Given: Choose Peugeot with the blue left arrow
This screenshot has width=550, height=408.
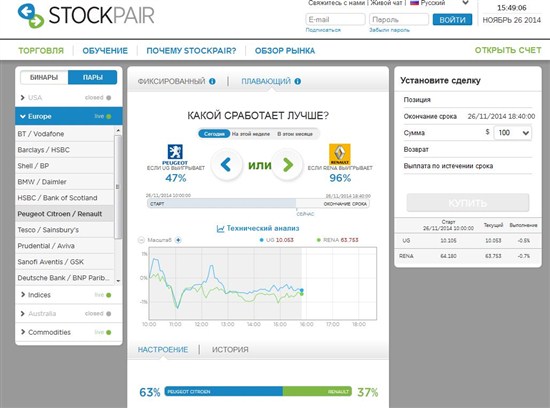Looking at the screenshot, I should [x=227, y=165].
